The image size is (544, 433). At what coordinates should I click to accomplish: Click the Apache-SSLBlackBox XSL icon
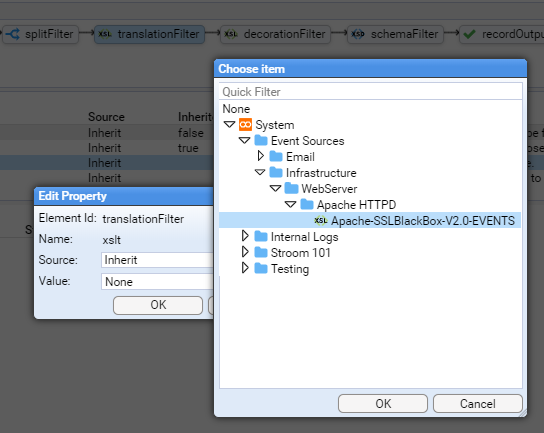321,220
